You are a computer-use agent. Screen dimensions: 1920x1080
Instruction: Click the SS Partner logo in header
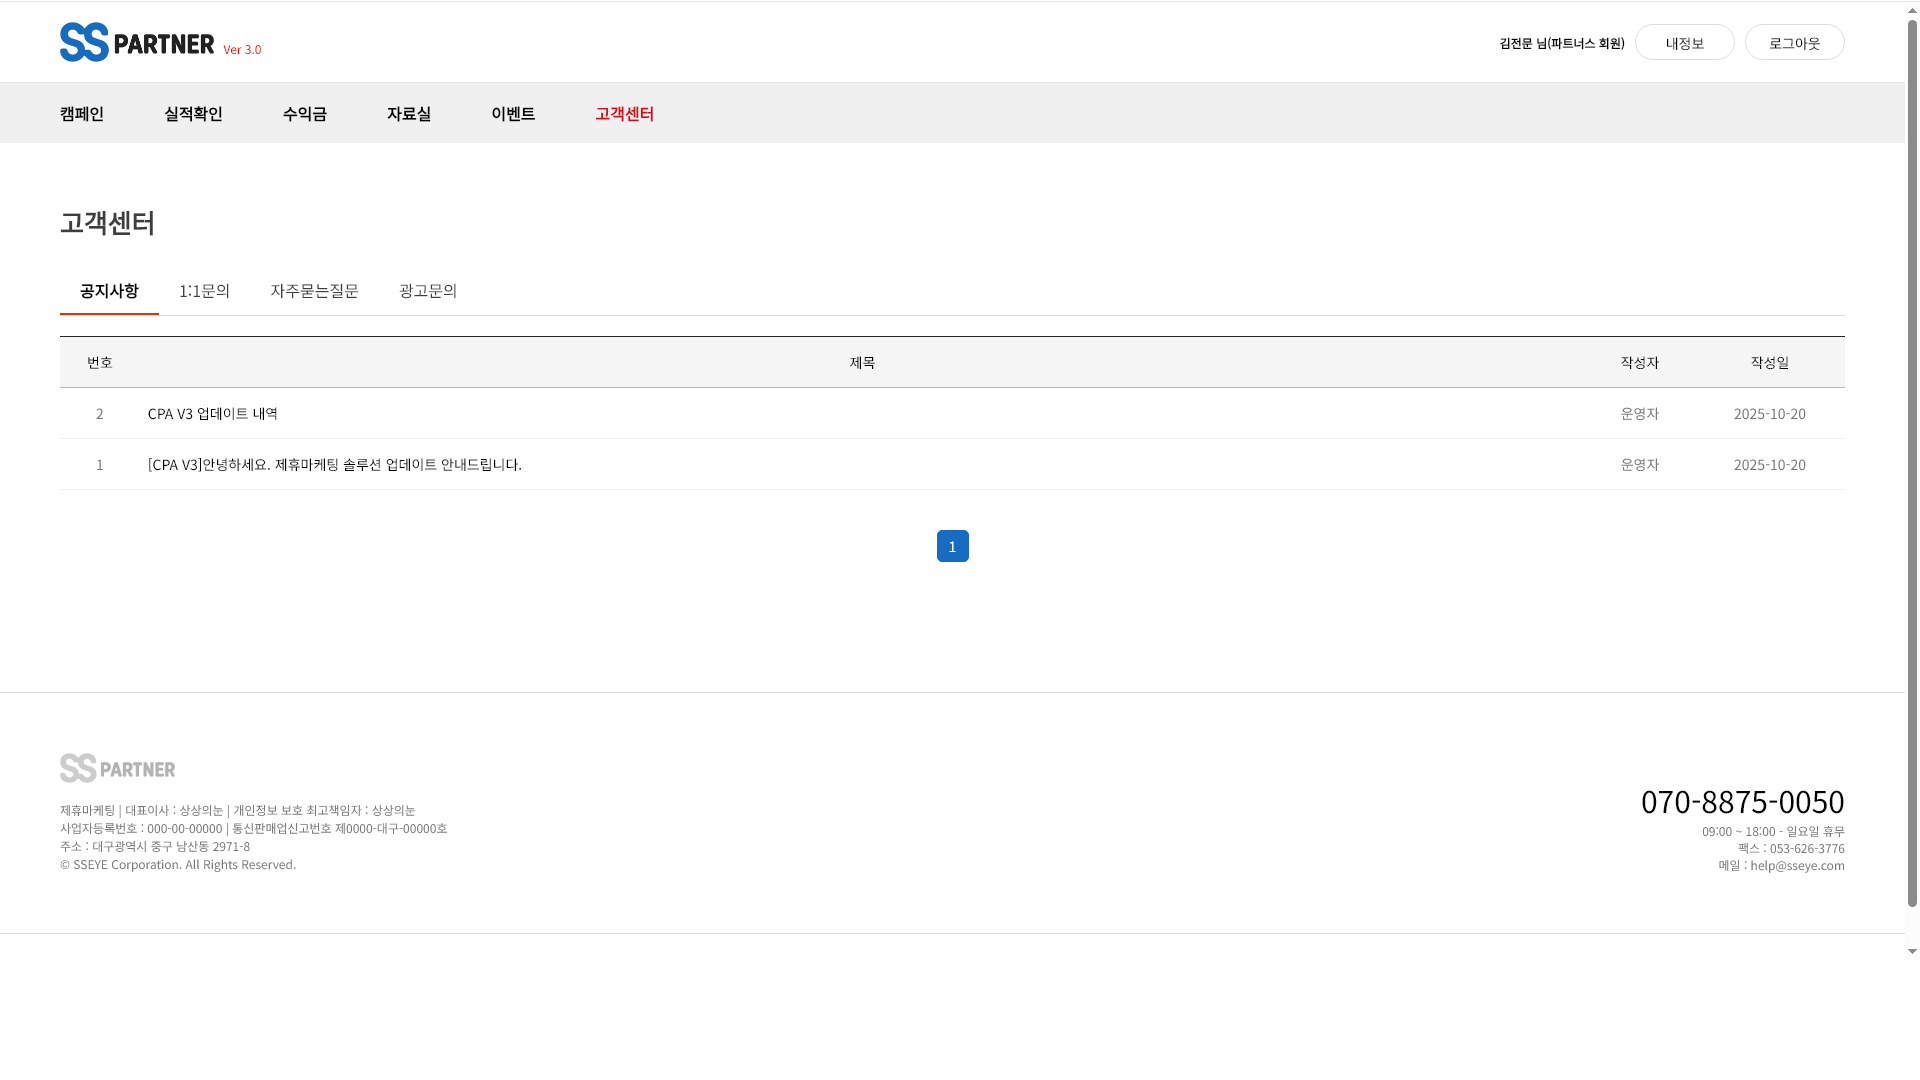137,42
